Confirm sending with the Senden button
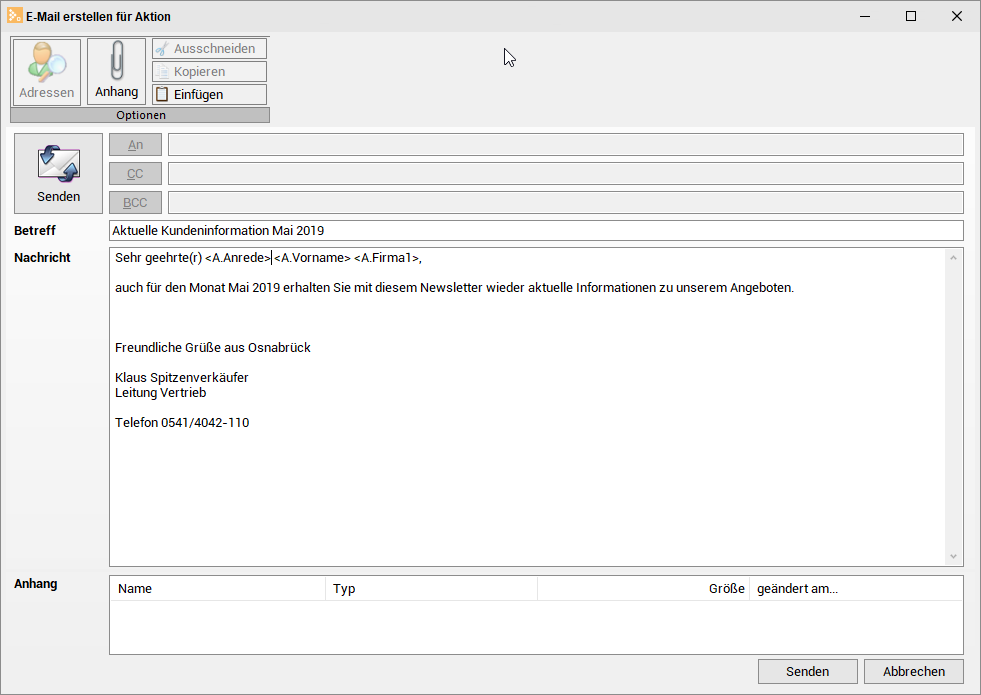 point(807,671)
